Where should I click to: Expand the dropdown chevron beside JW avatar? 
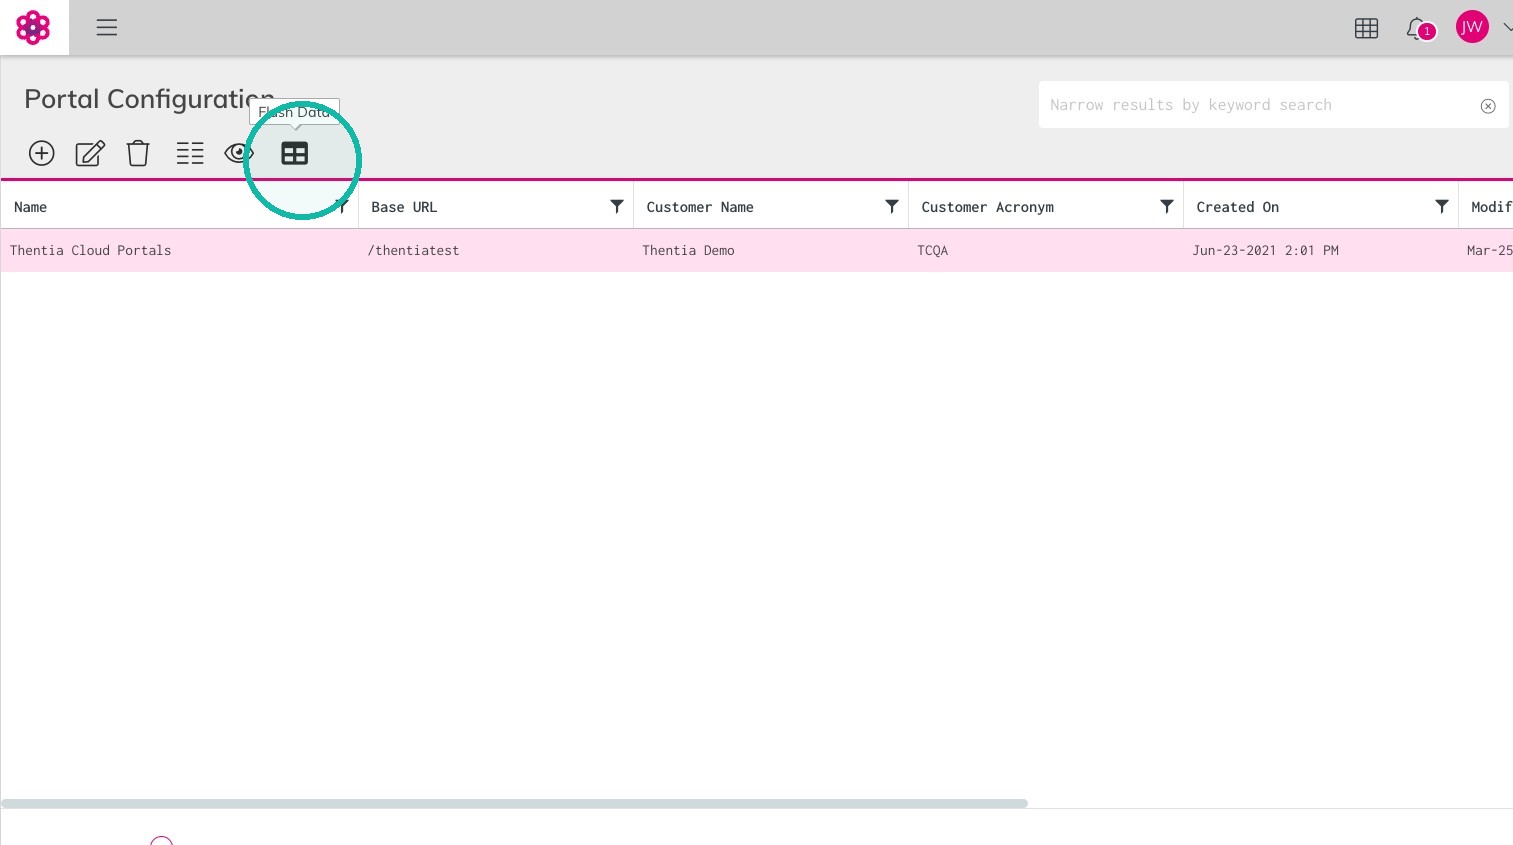pyautogui.click(x=1507, y=27)
